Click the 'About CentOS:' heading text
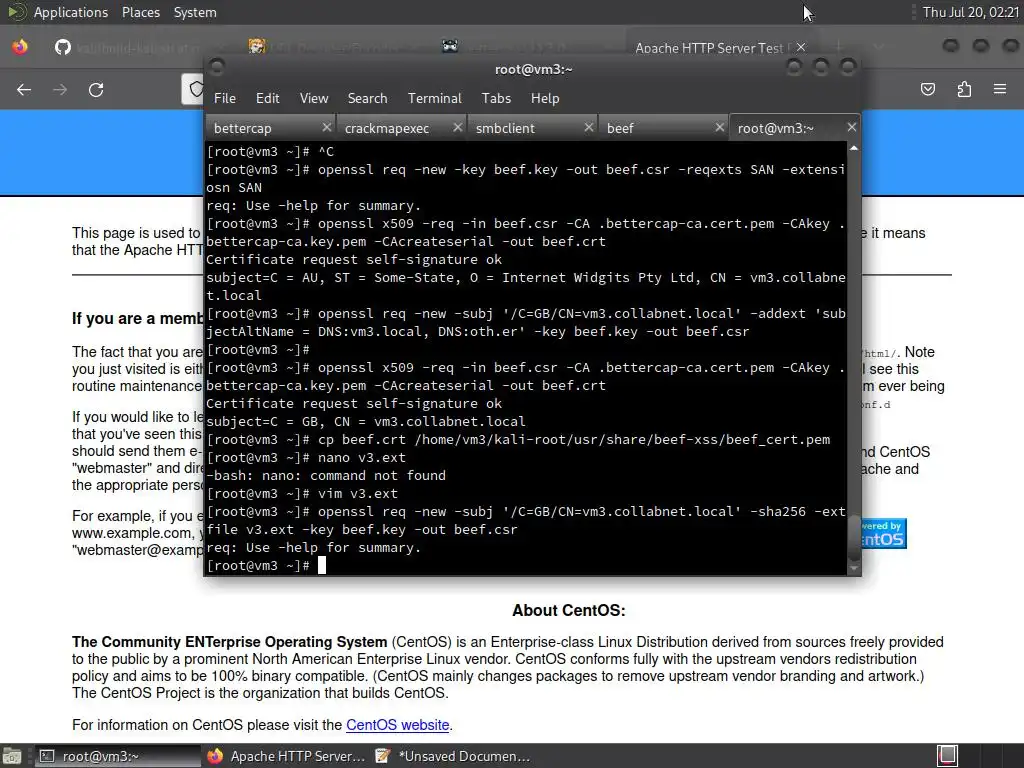The height and width of the screenshot is (768, 1024). click(x=568, y=611)
